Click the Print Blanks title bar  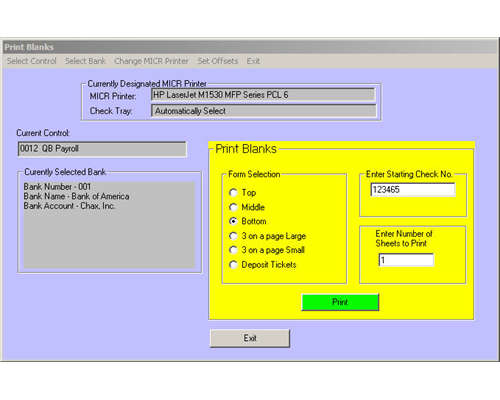coord(250,47)
